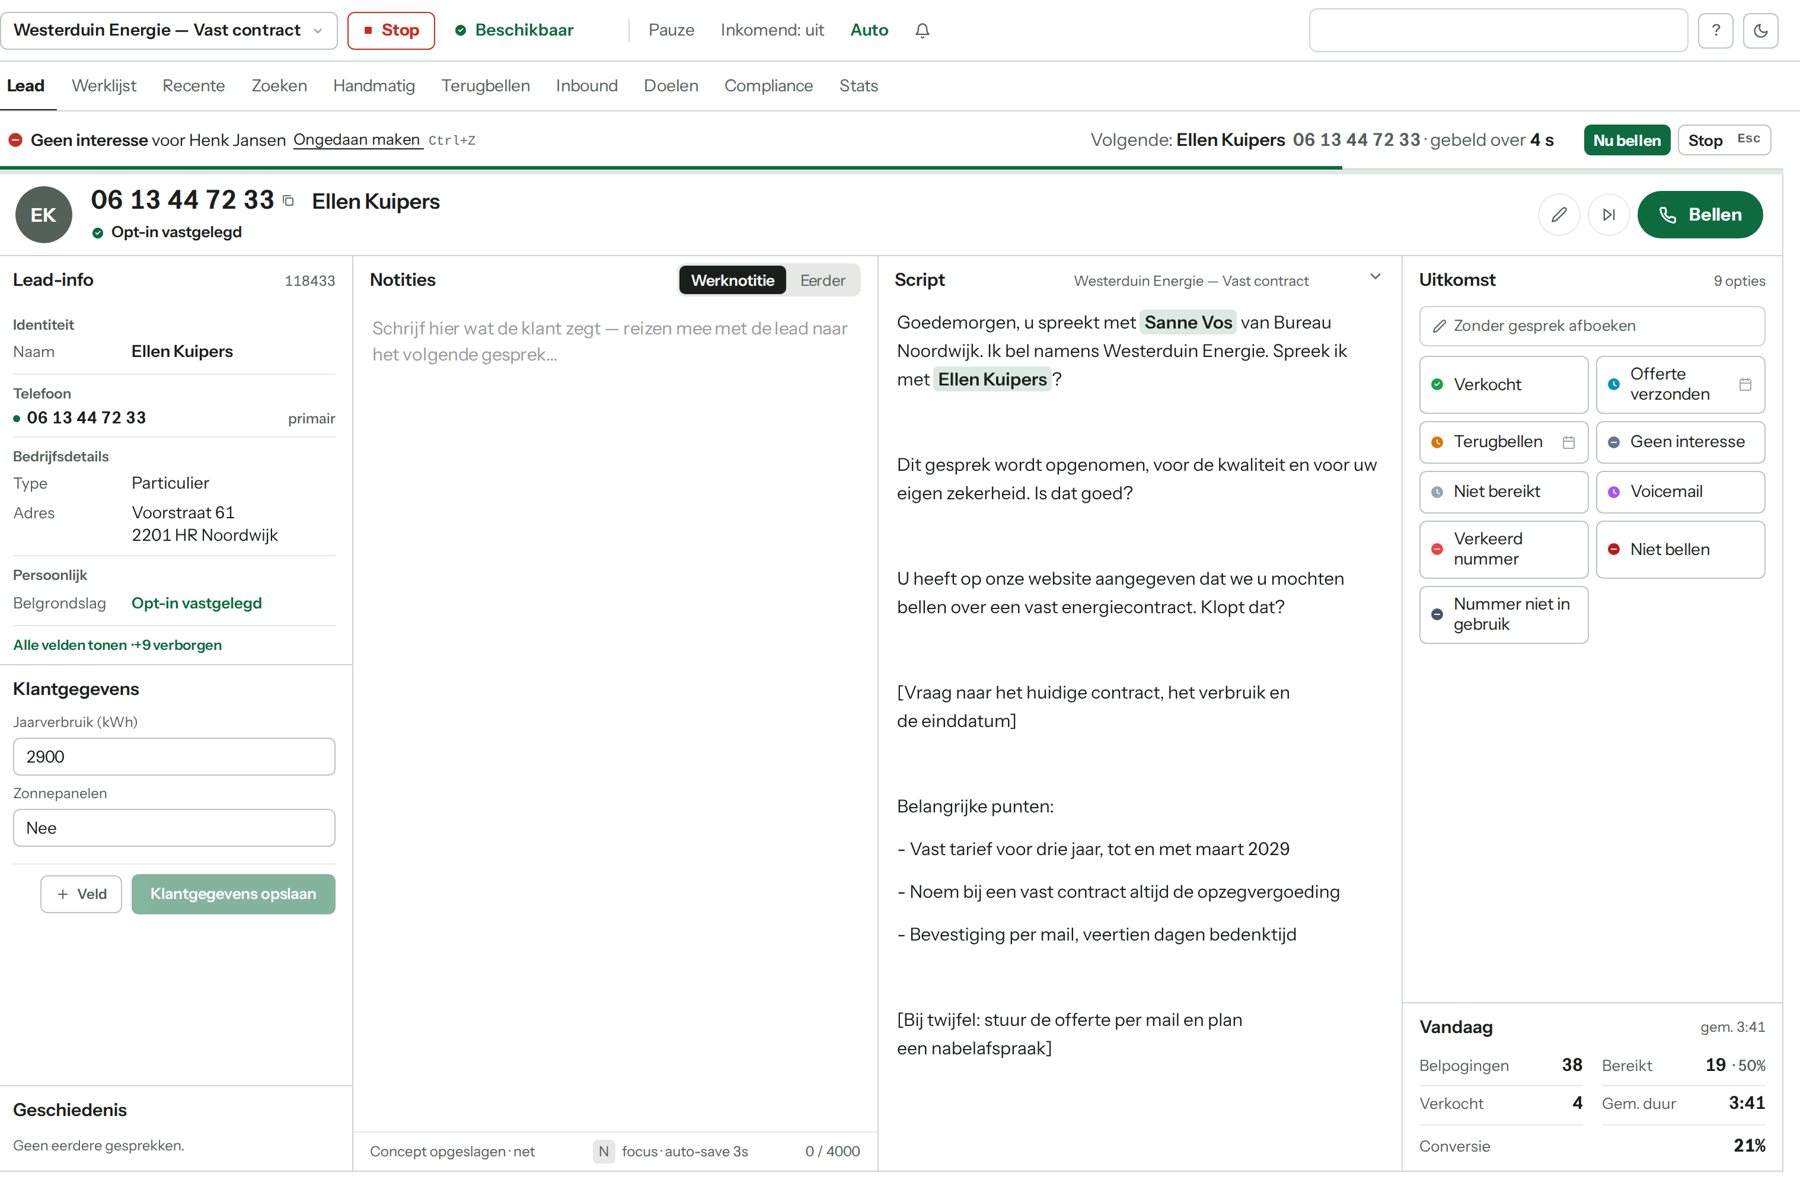Open help via question mark icon
Screen dimensions: 1800x1186
(x=1716, y=30)
